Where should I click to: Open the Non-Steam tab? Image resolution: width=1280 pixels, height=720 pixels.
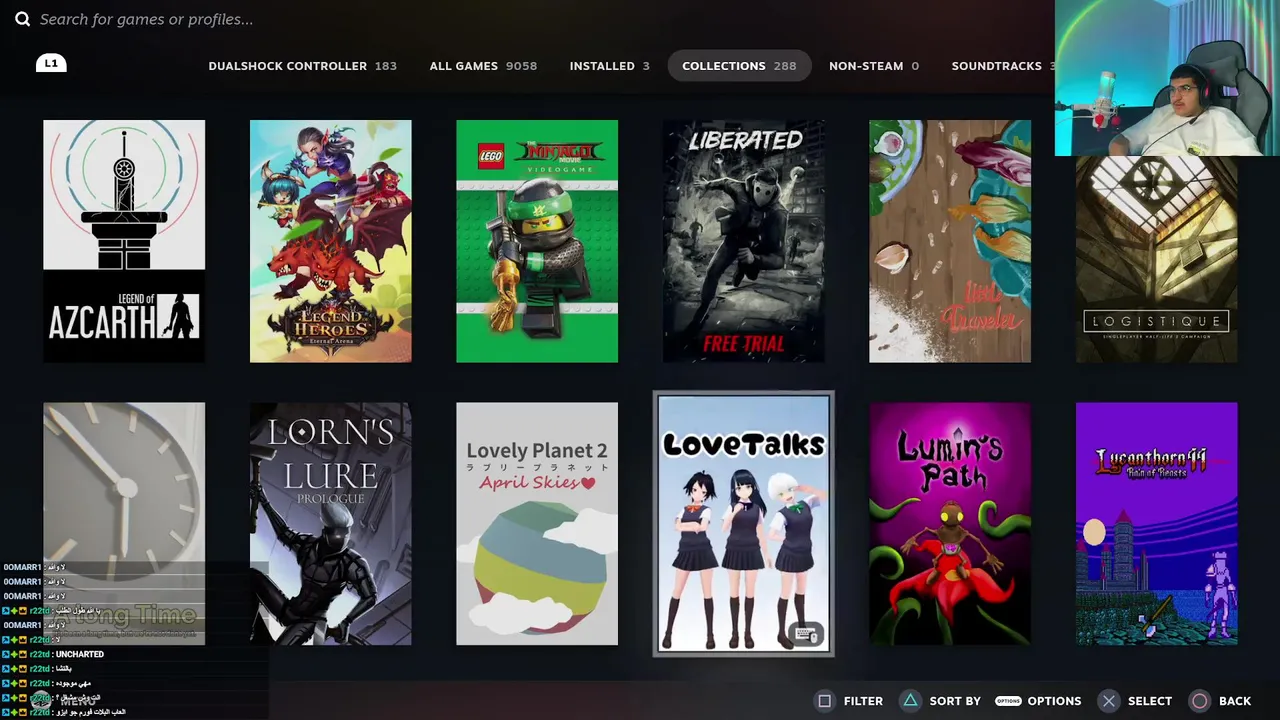(x=873, y=66)
